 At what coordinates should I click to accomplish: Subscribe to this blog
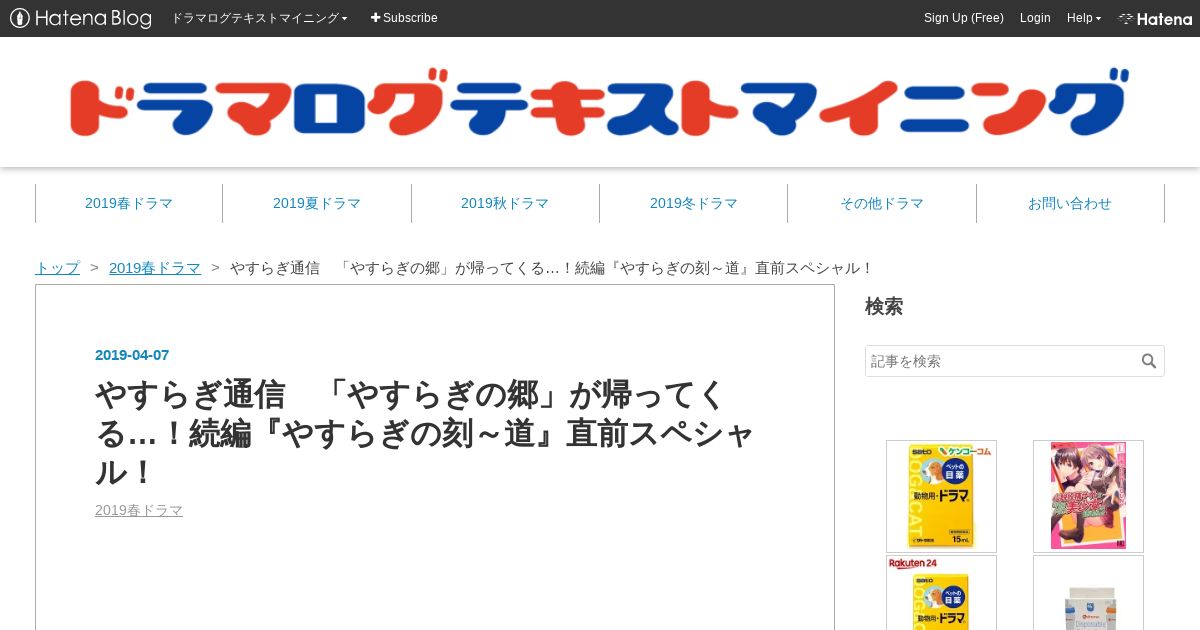click(x=404, y=18)
